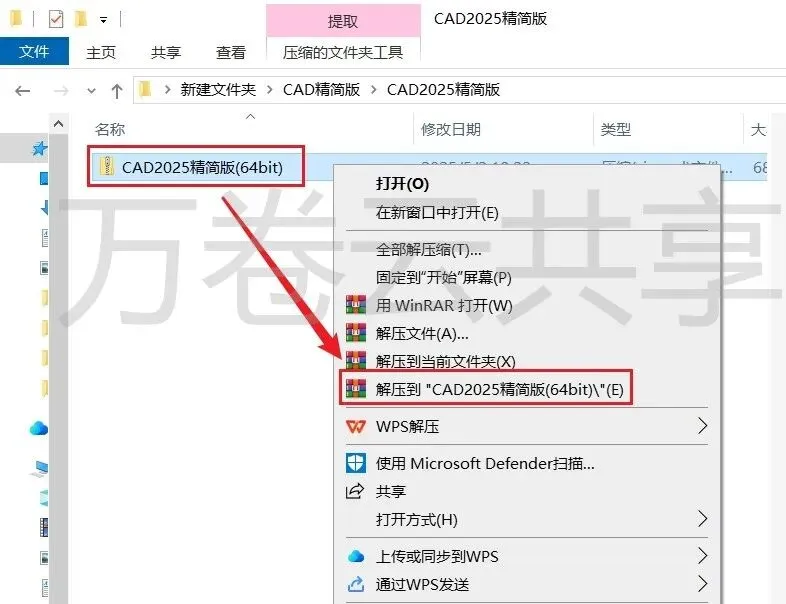Expand the WPS解压 submenu arrow
This screenshot has height=604, width=786.
(x=702, y=426)
